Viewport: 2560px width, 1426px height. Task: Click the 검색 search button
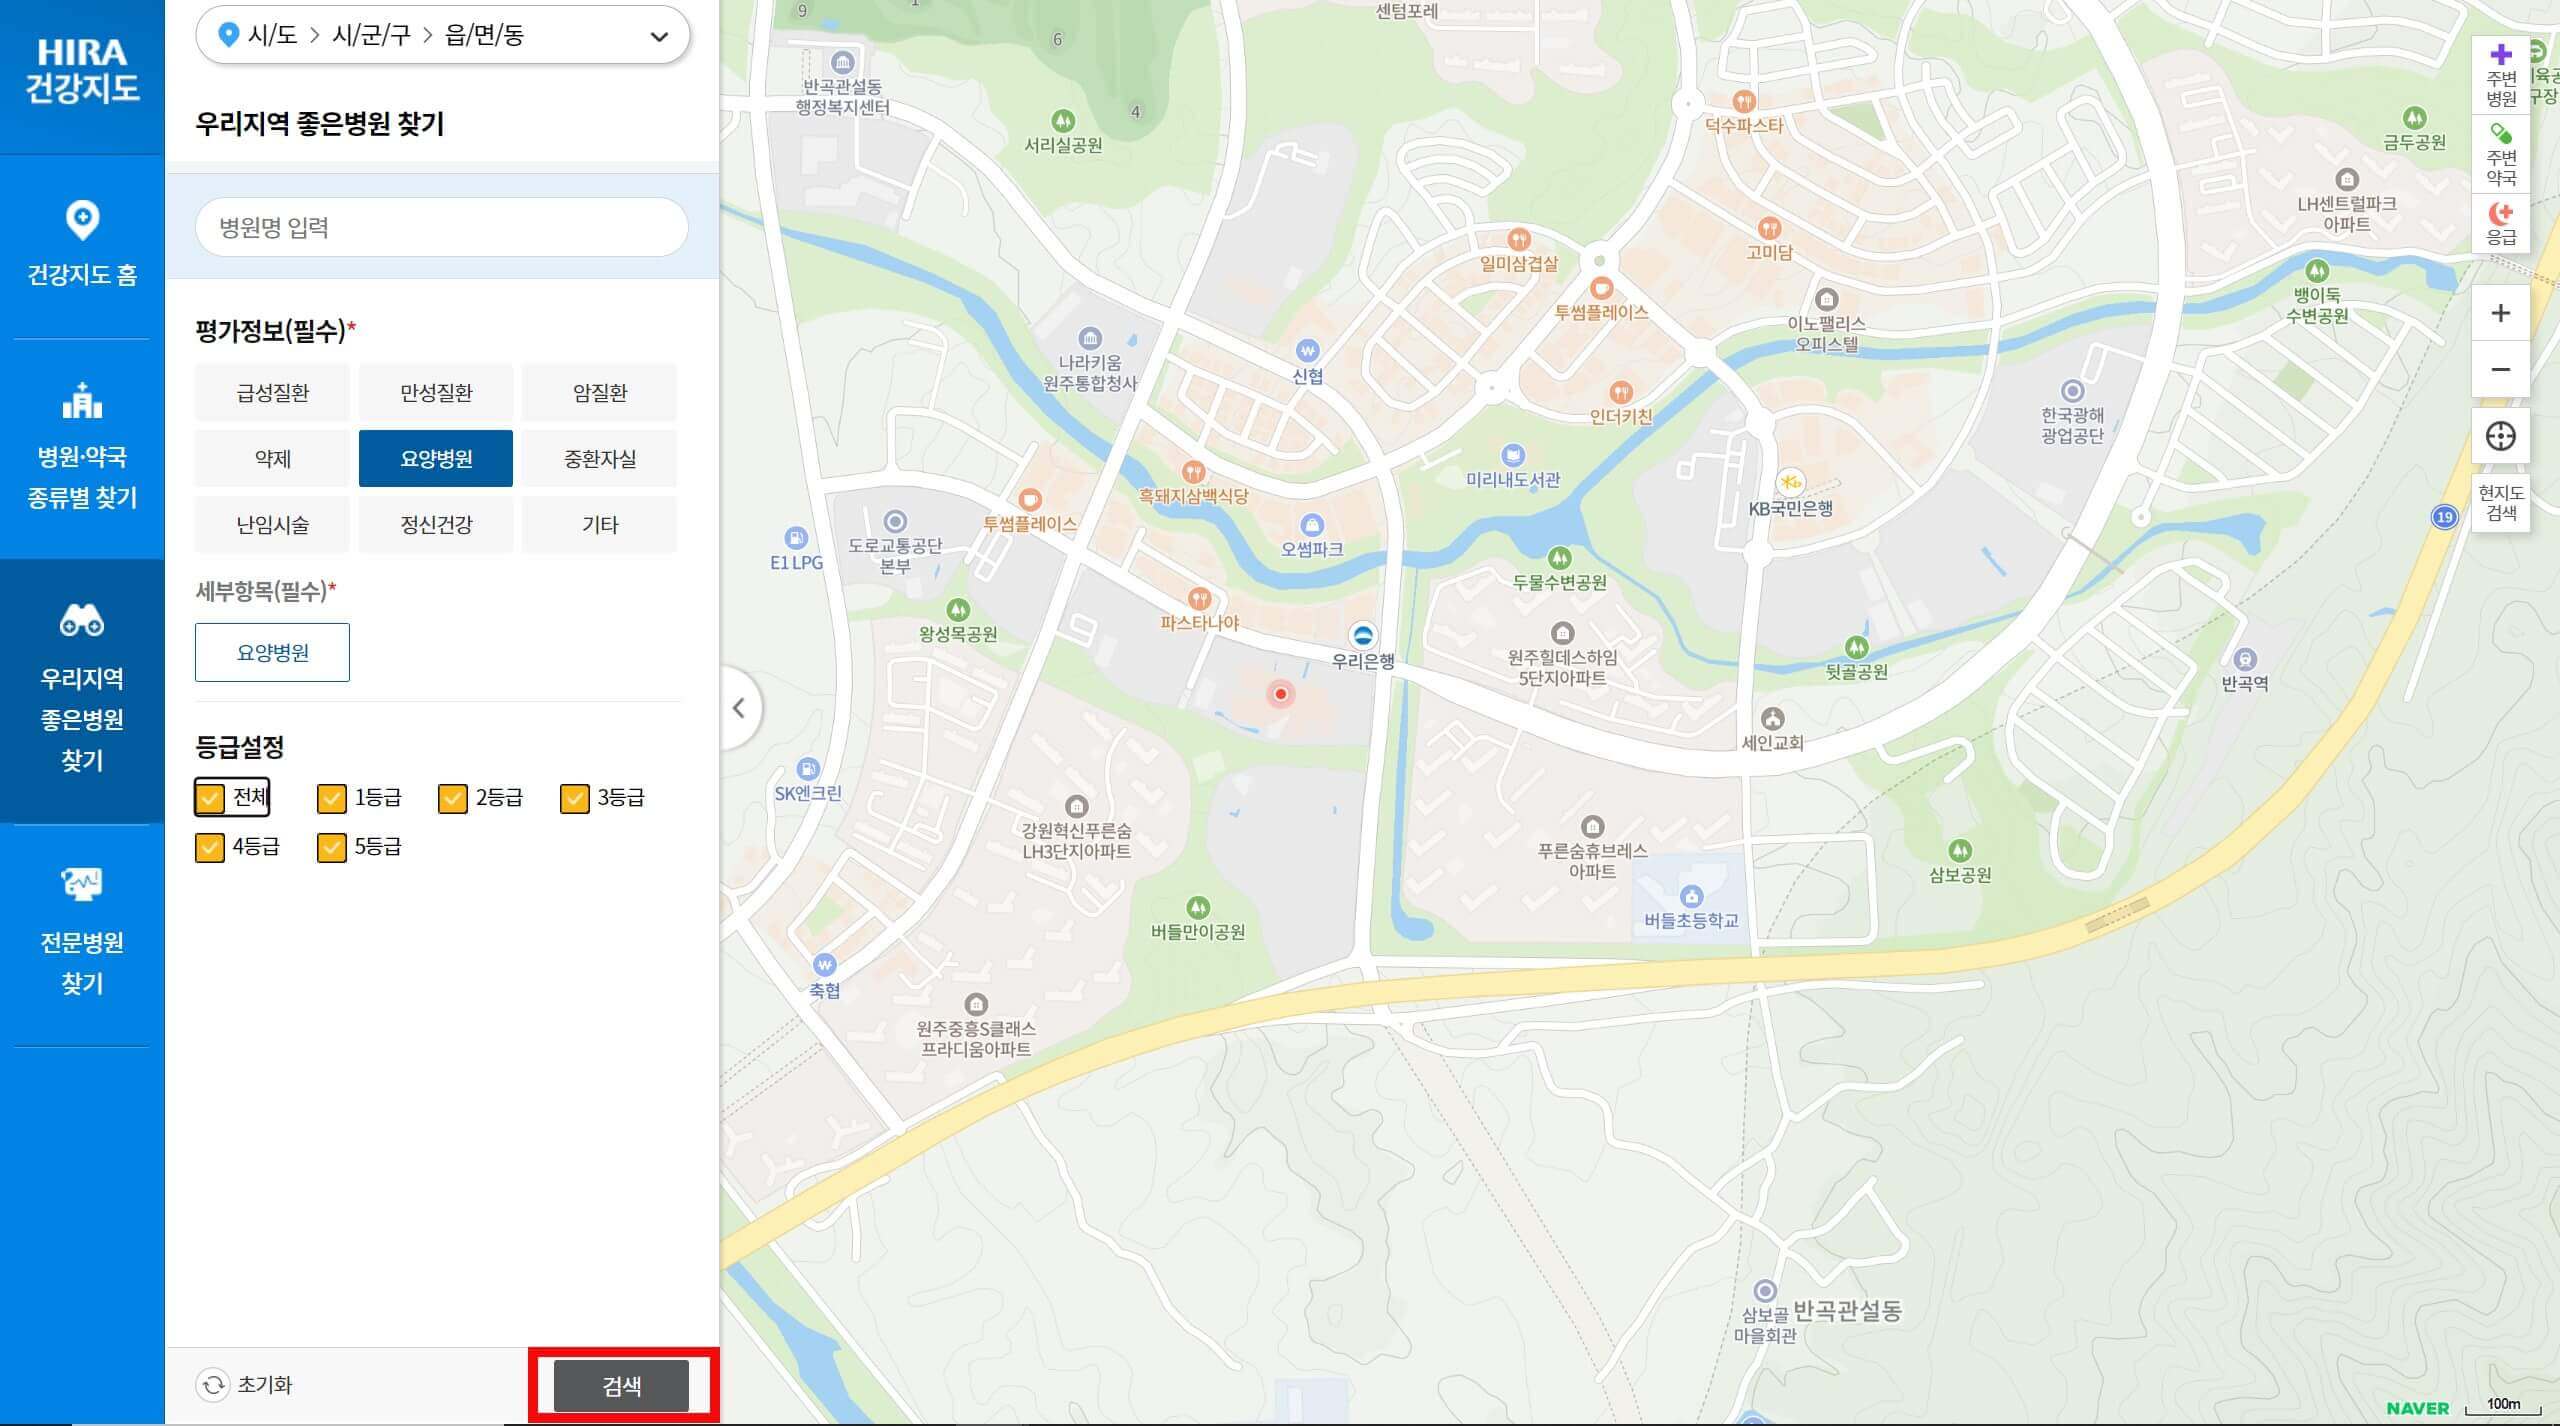[x=621, y=1385]
